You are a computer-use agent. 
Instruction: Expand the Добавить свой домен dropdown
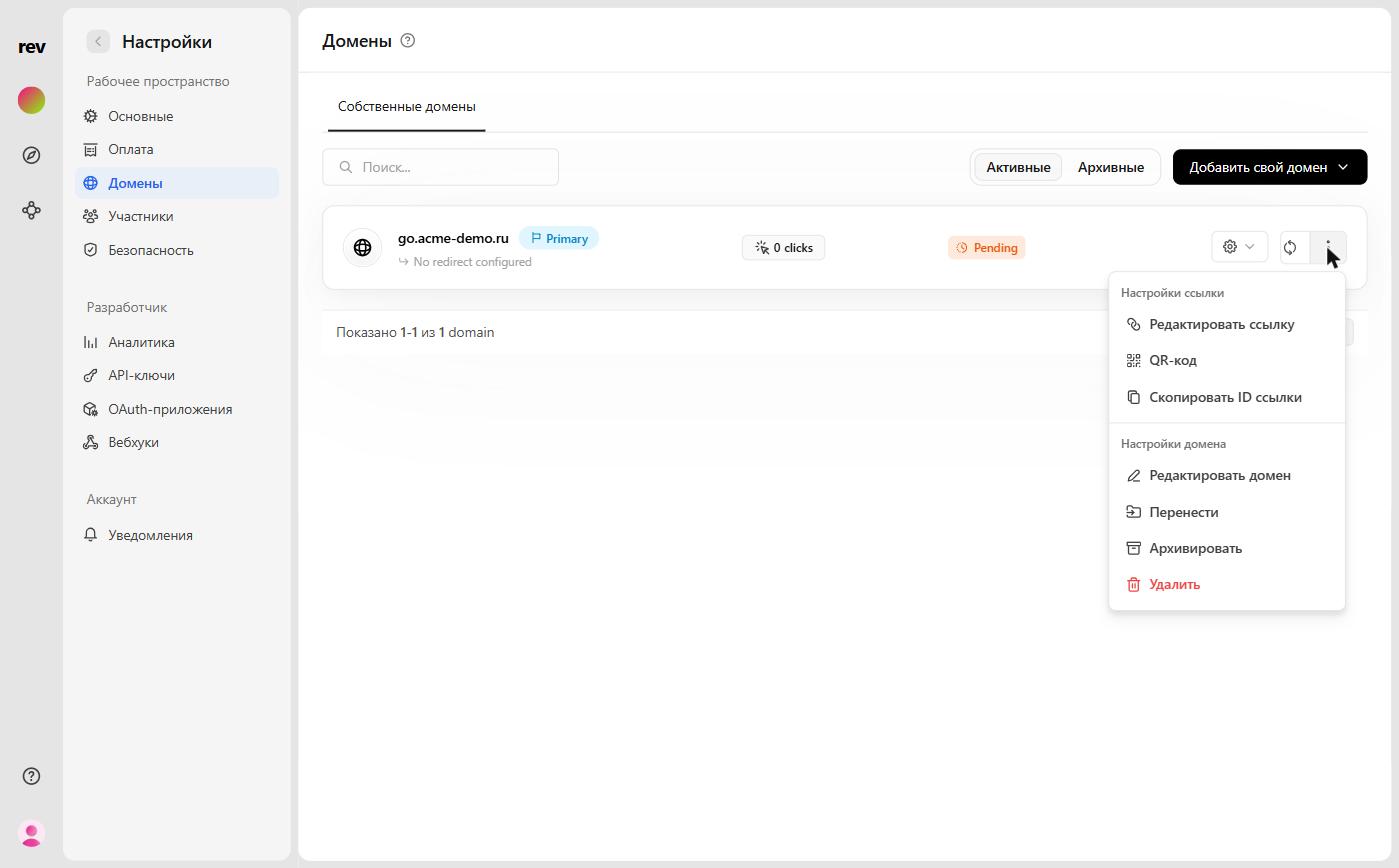tap(1270, 167)
